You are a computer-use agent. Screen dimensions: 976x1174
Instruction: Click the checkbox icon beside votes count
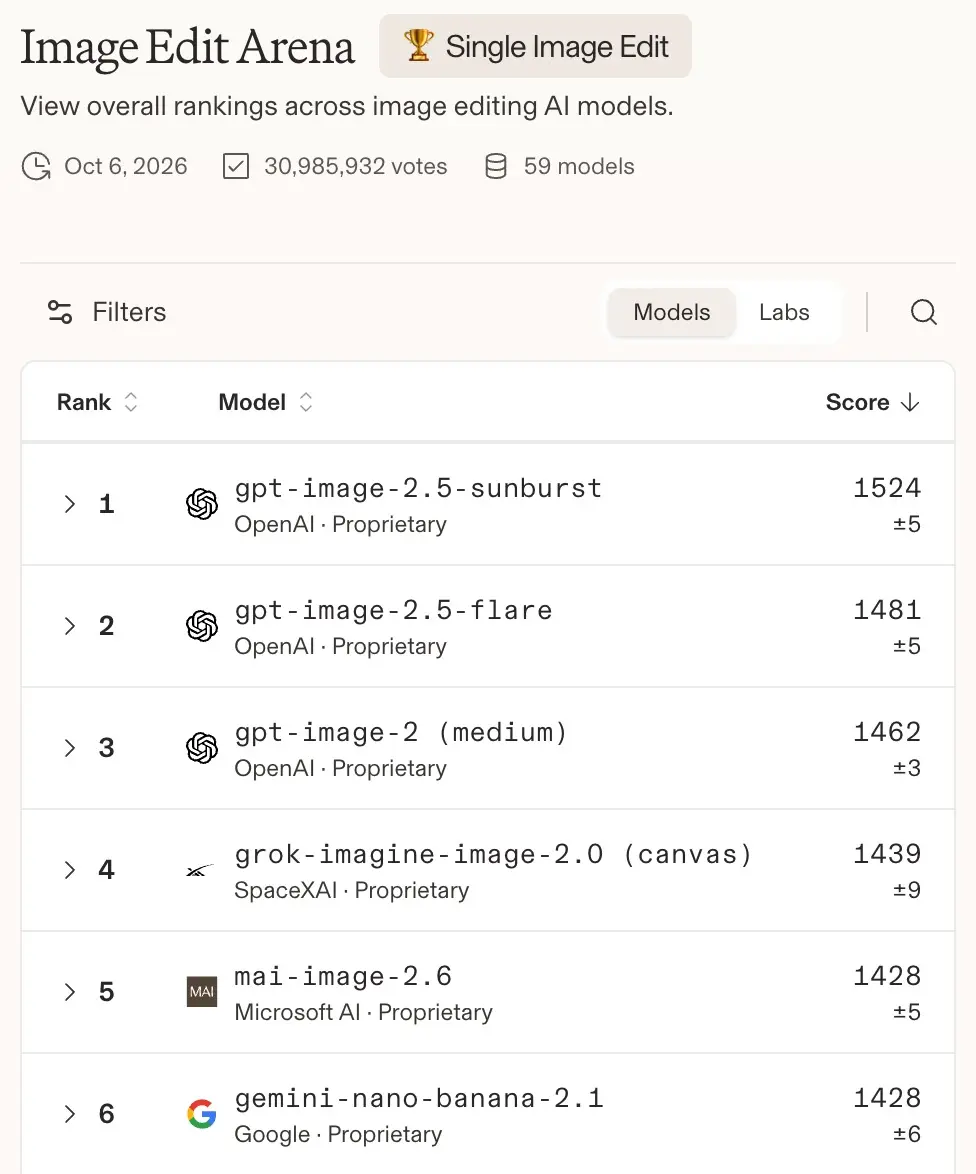(x=236, y=166)
